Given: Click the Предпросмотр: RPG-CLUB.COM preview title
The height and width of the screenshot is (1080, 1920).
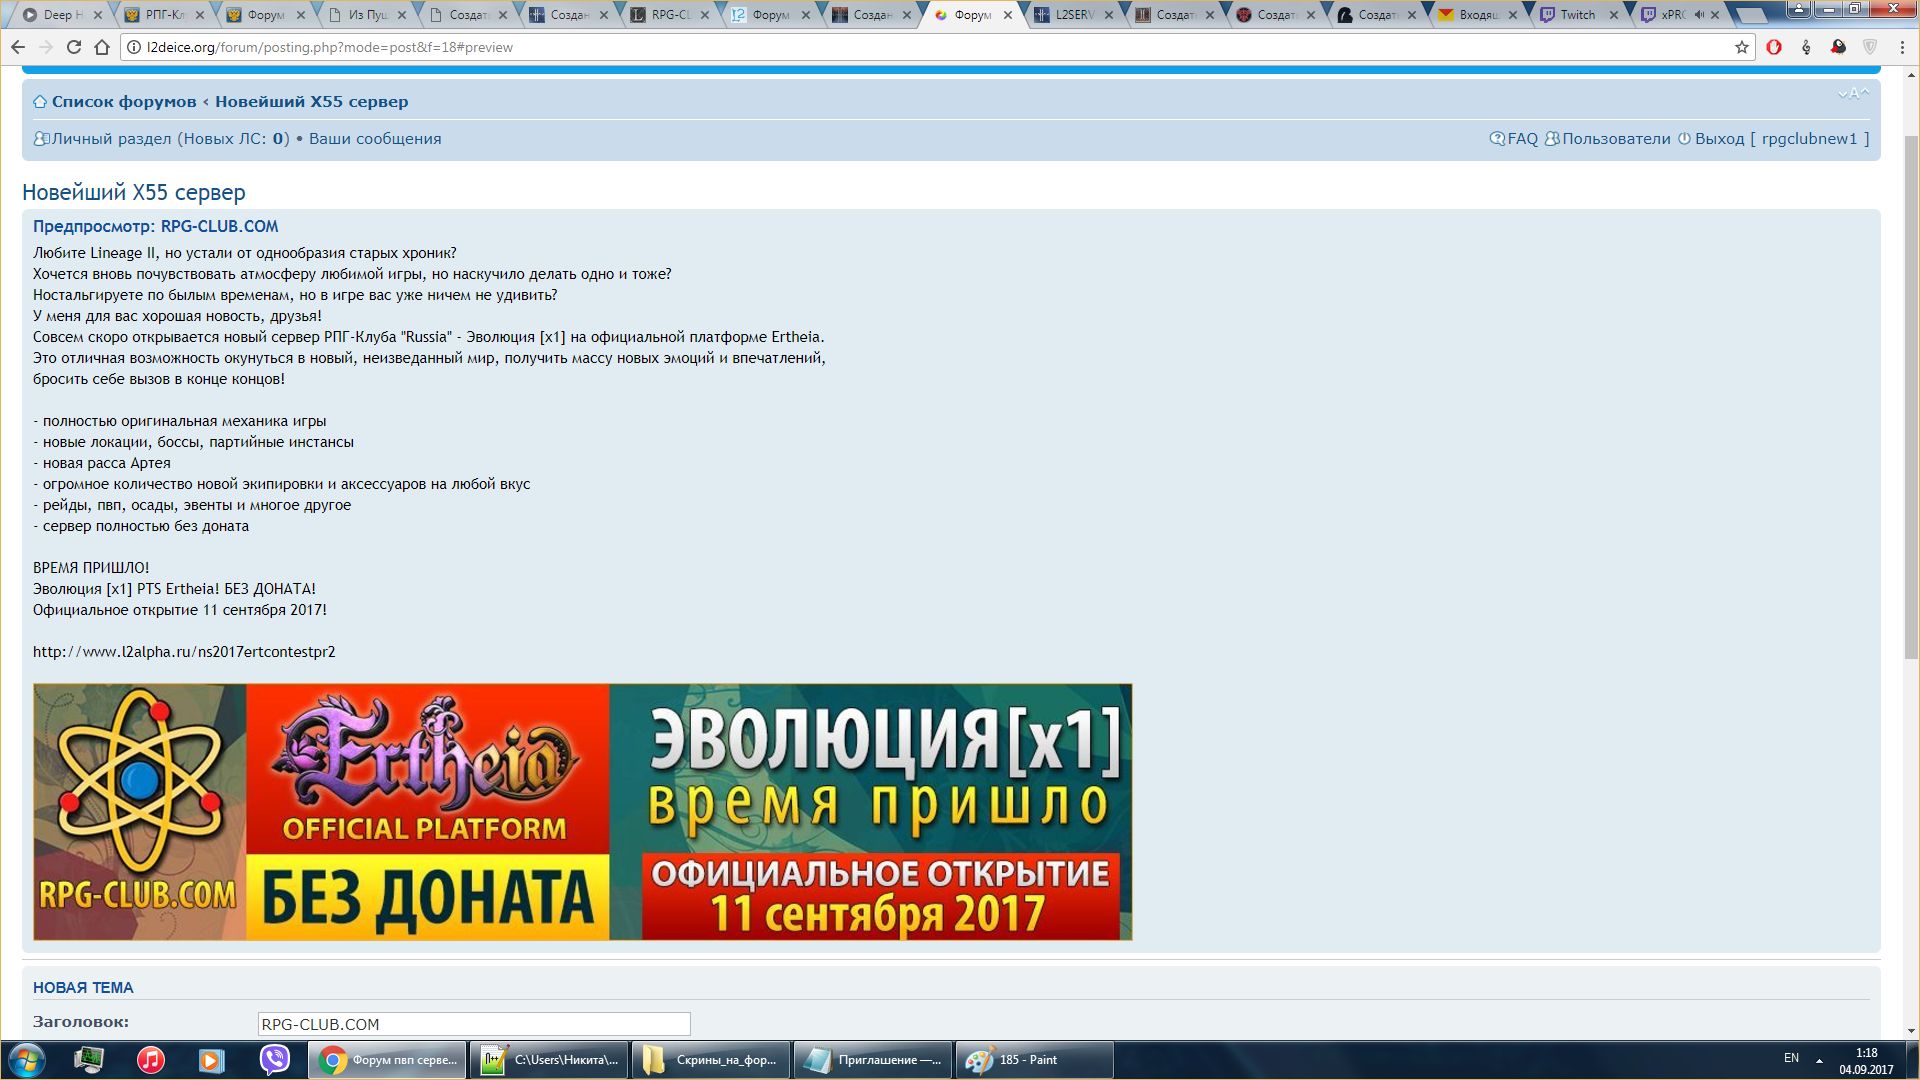Looking at the screenshot, I should pyautogui.click(x=156, y=227).
